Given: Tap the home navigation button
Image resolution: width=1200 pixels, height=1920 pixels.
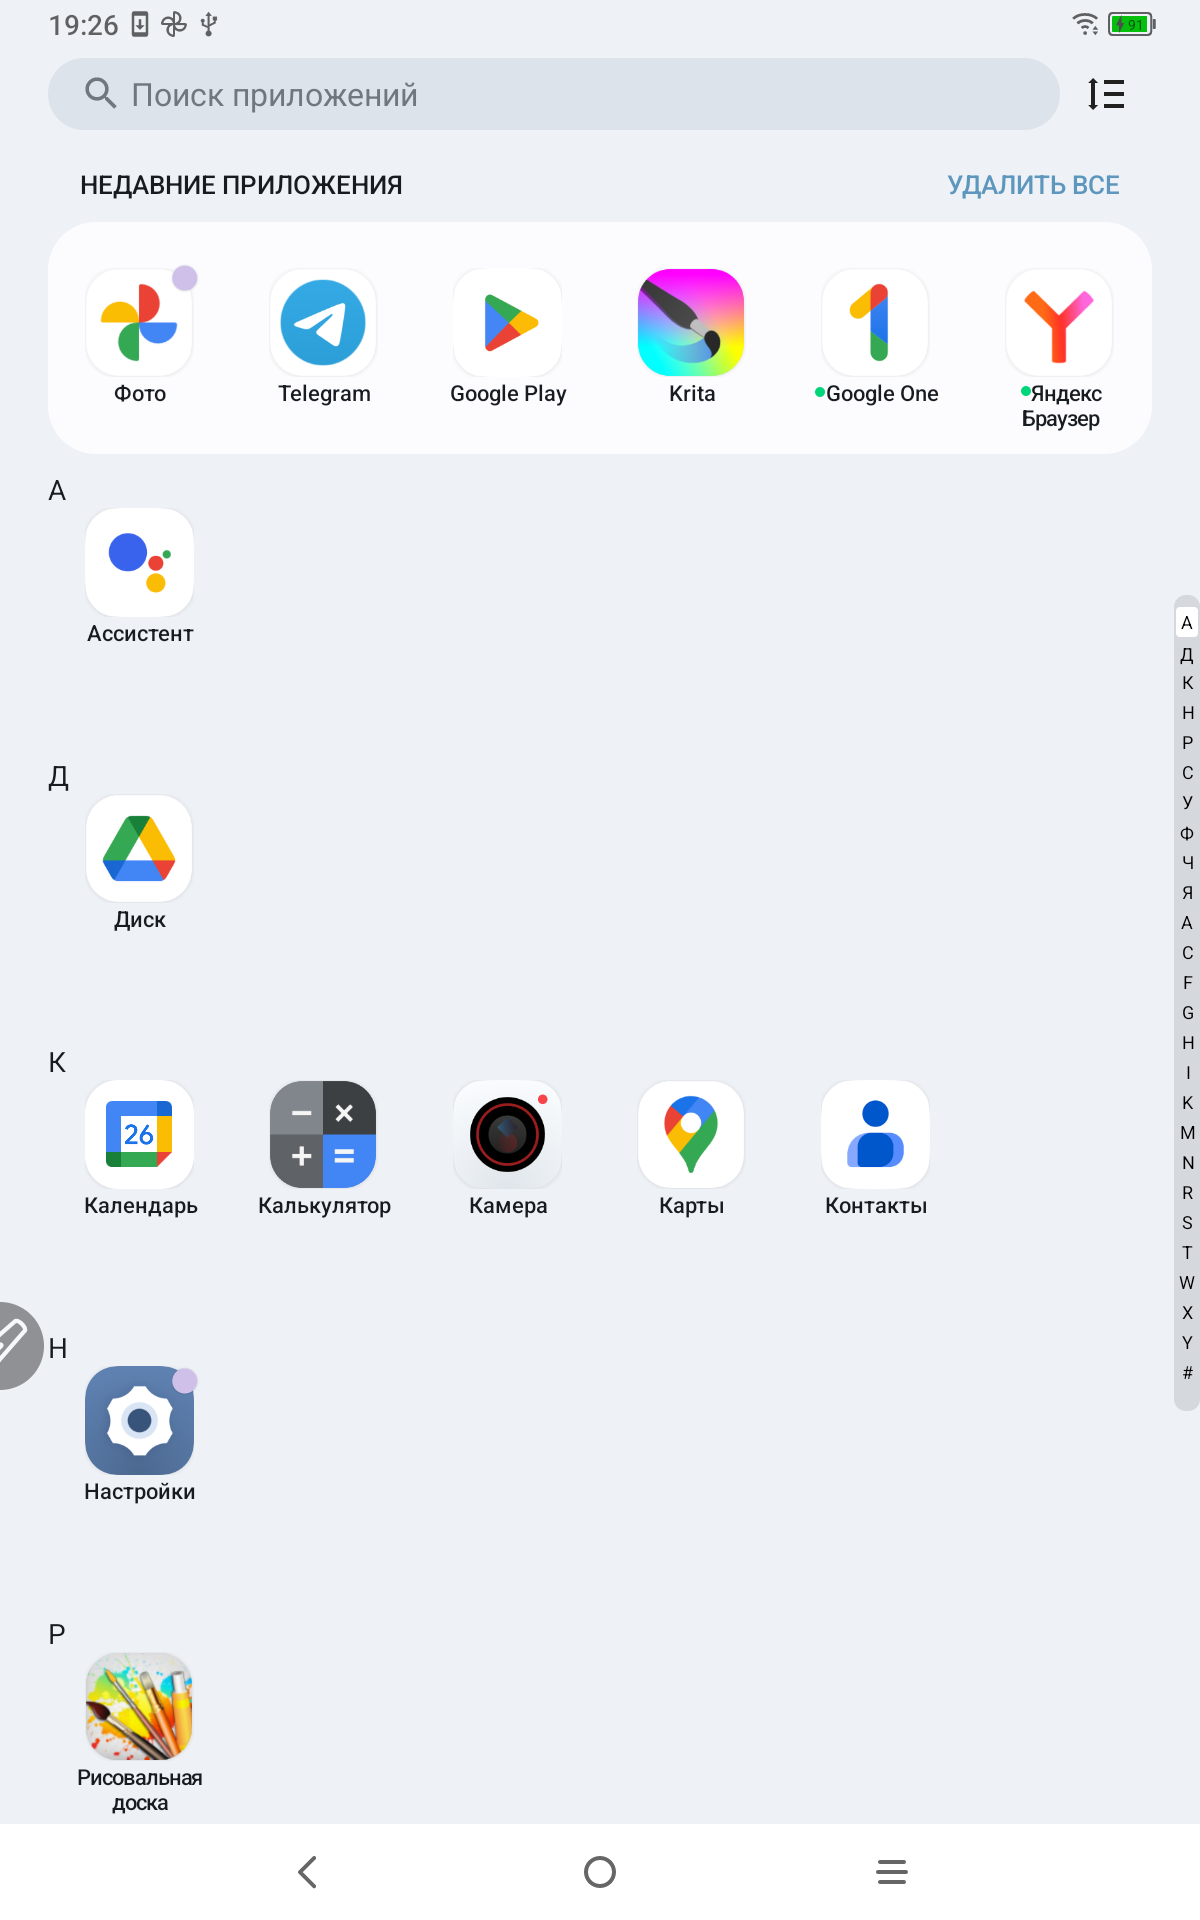Looking at the screenshot, I should 600,1872.
